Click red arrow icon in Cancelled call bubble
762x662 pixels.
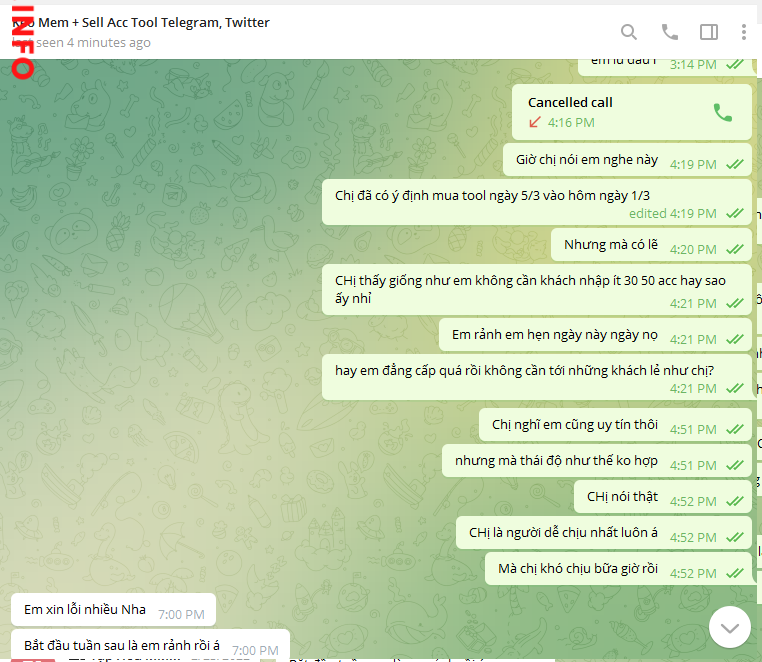tap(535, 123)
